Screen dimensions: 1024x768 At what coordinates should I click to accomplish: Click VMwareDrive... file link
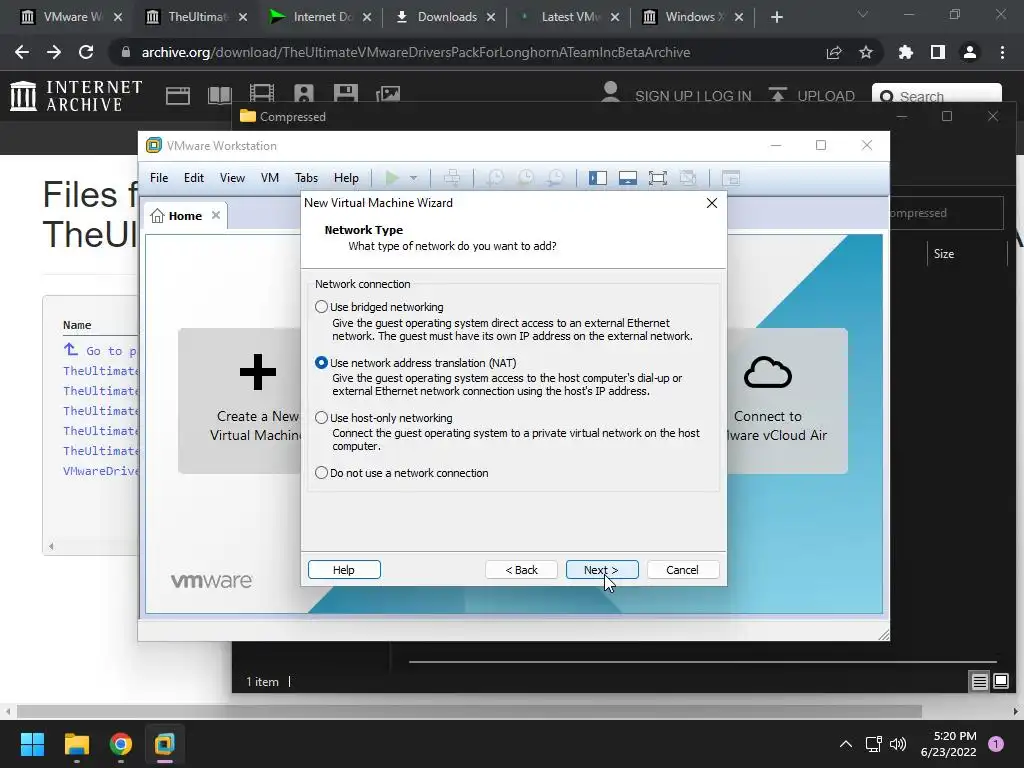[101, 471]
